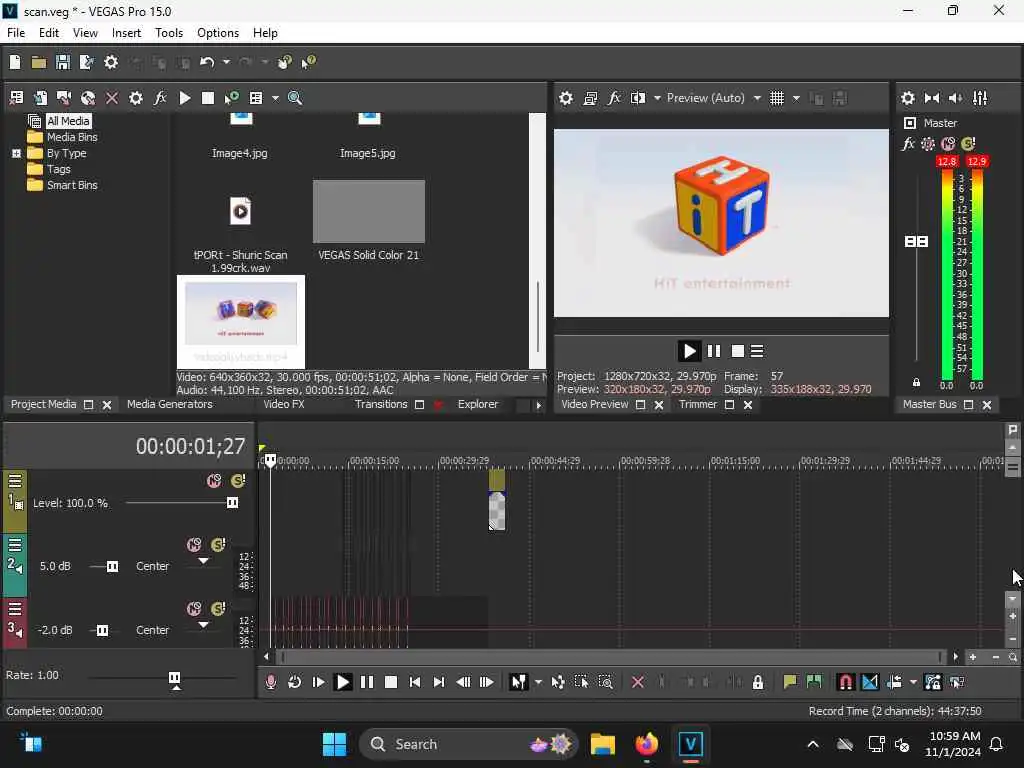1024x768 pixels.
Task: Open the Insert menu
Action: point(126,33)
